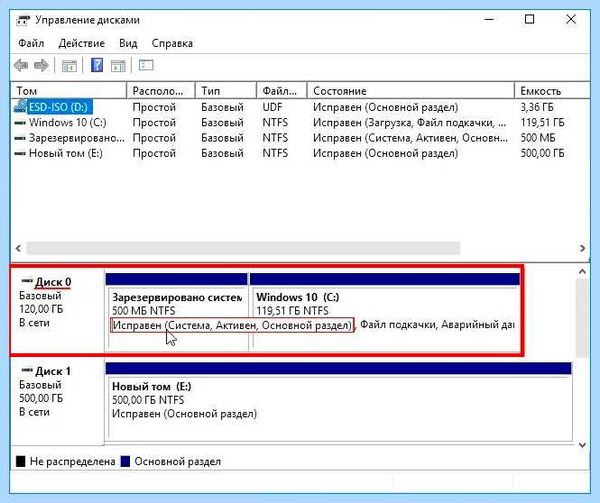Click the Disk Management title bar icon
The image size is (600, 503).
(23, 20)
